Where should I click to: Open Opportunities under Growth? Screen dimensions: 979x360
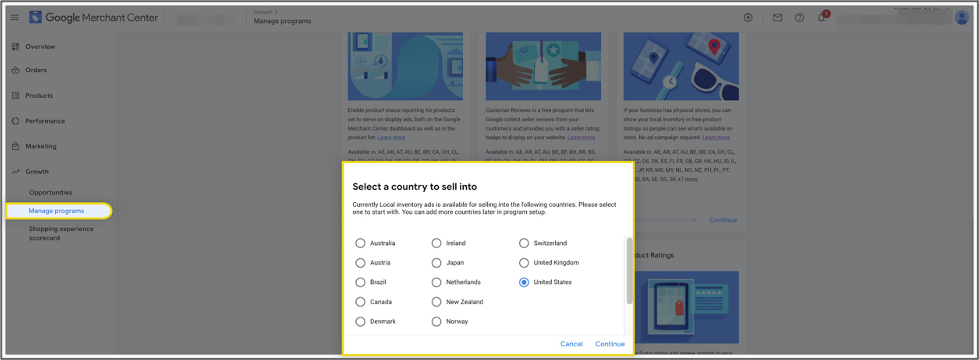click(51, 192)
